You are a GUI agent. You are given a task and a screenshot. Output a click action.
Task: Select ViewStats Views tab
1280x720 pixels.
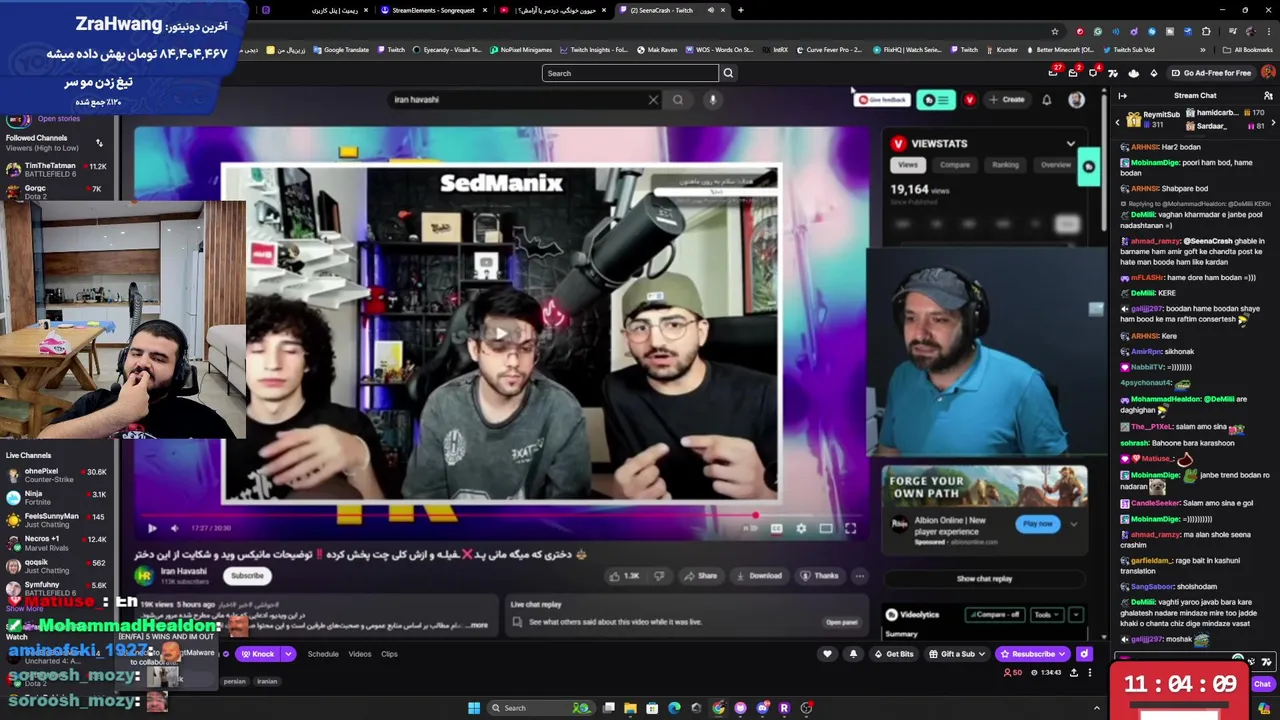click(x=908, y=165)
